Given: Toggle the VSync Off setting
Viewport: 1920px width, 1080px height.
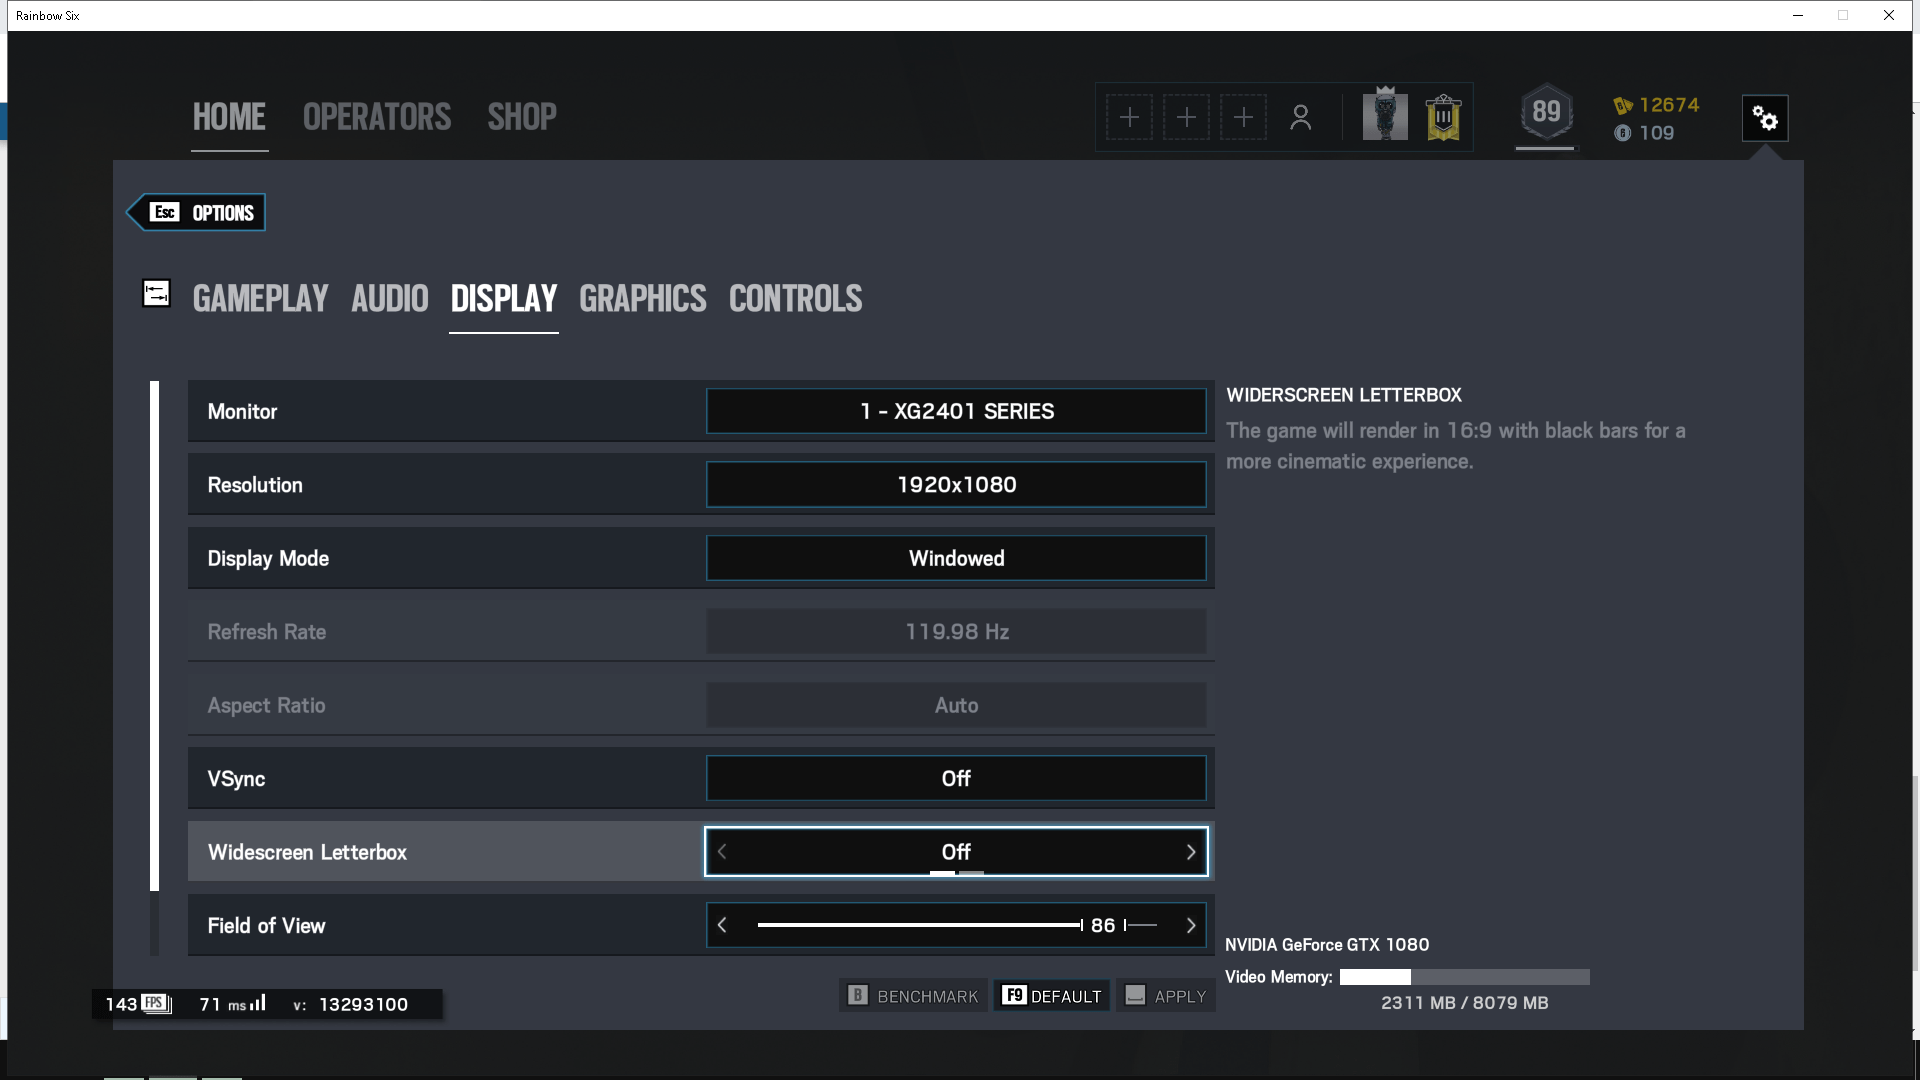Looking at the screenshot, I should coord(956,778).
